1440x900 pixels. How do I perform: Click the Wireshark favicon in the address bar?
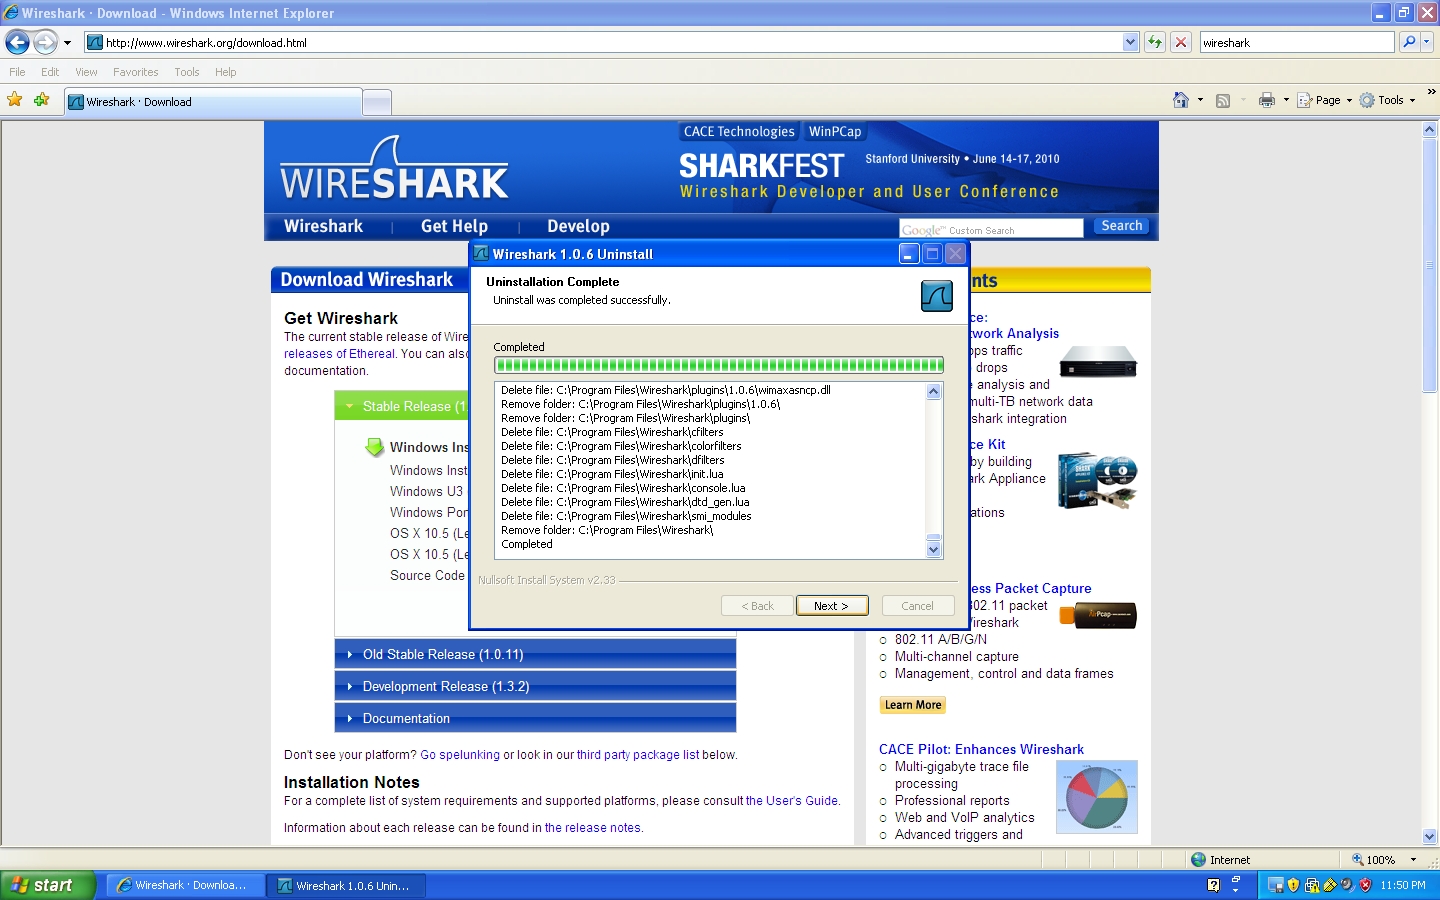95,42
